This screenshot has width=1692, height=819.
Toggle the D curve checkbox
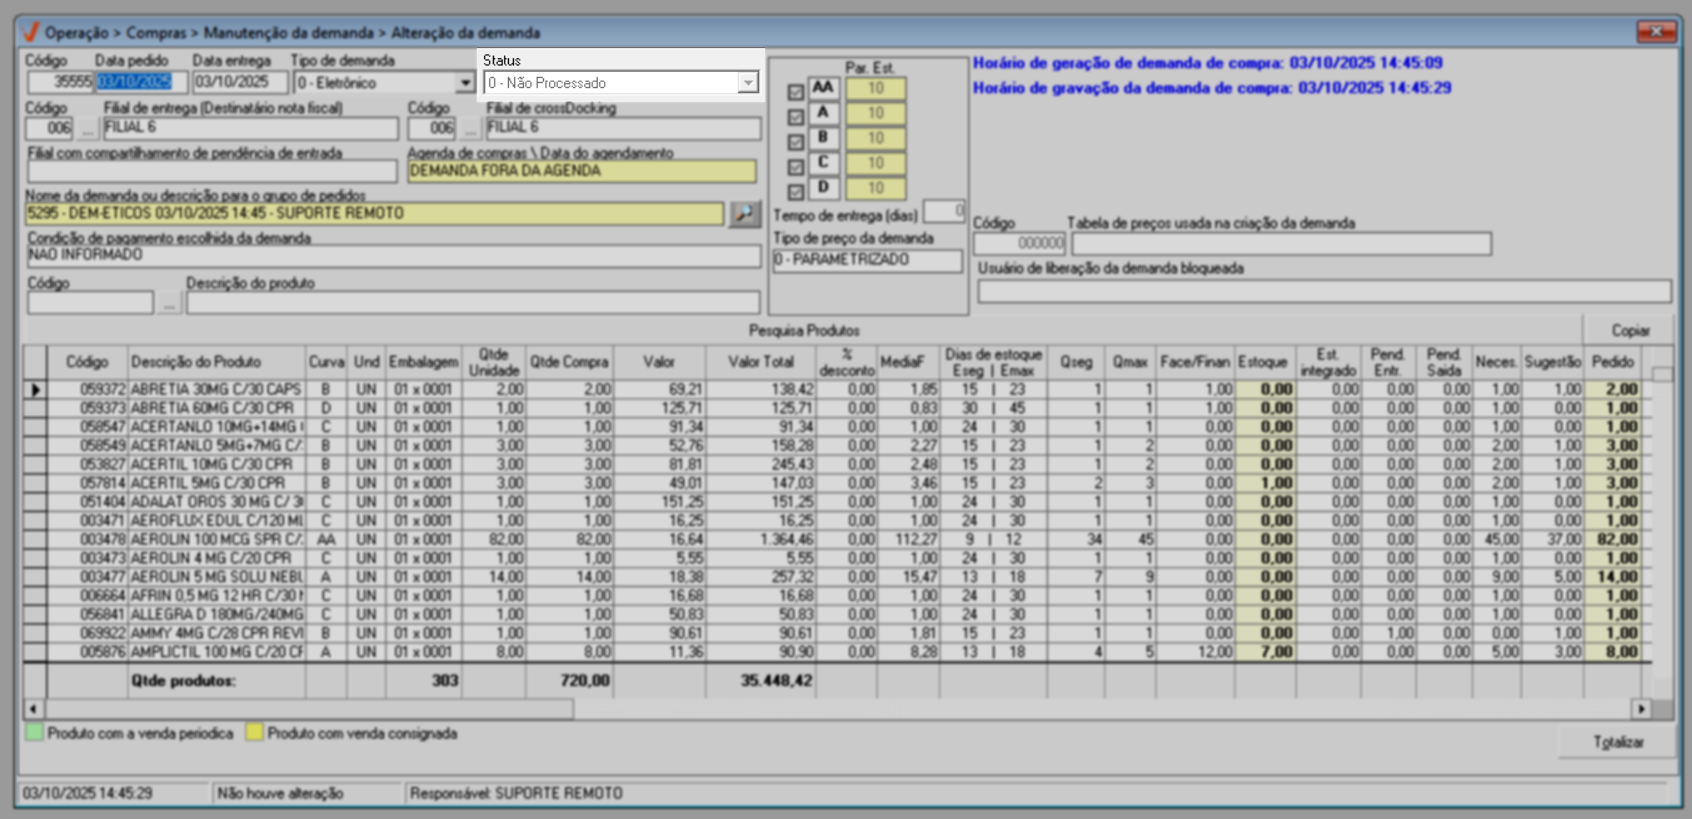point(795,191)
